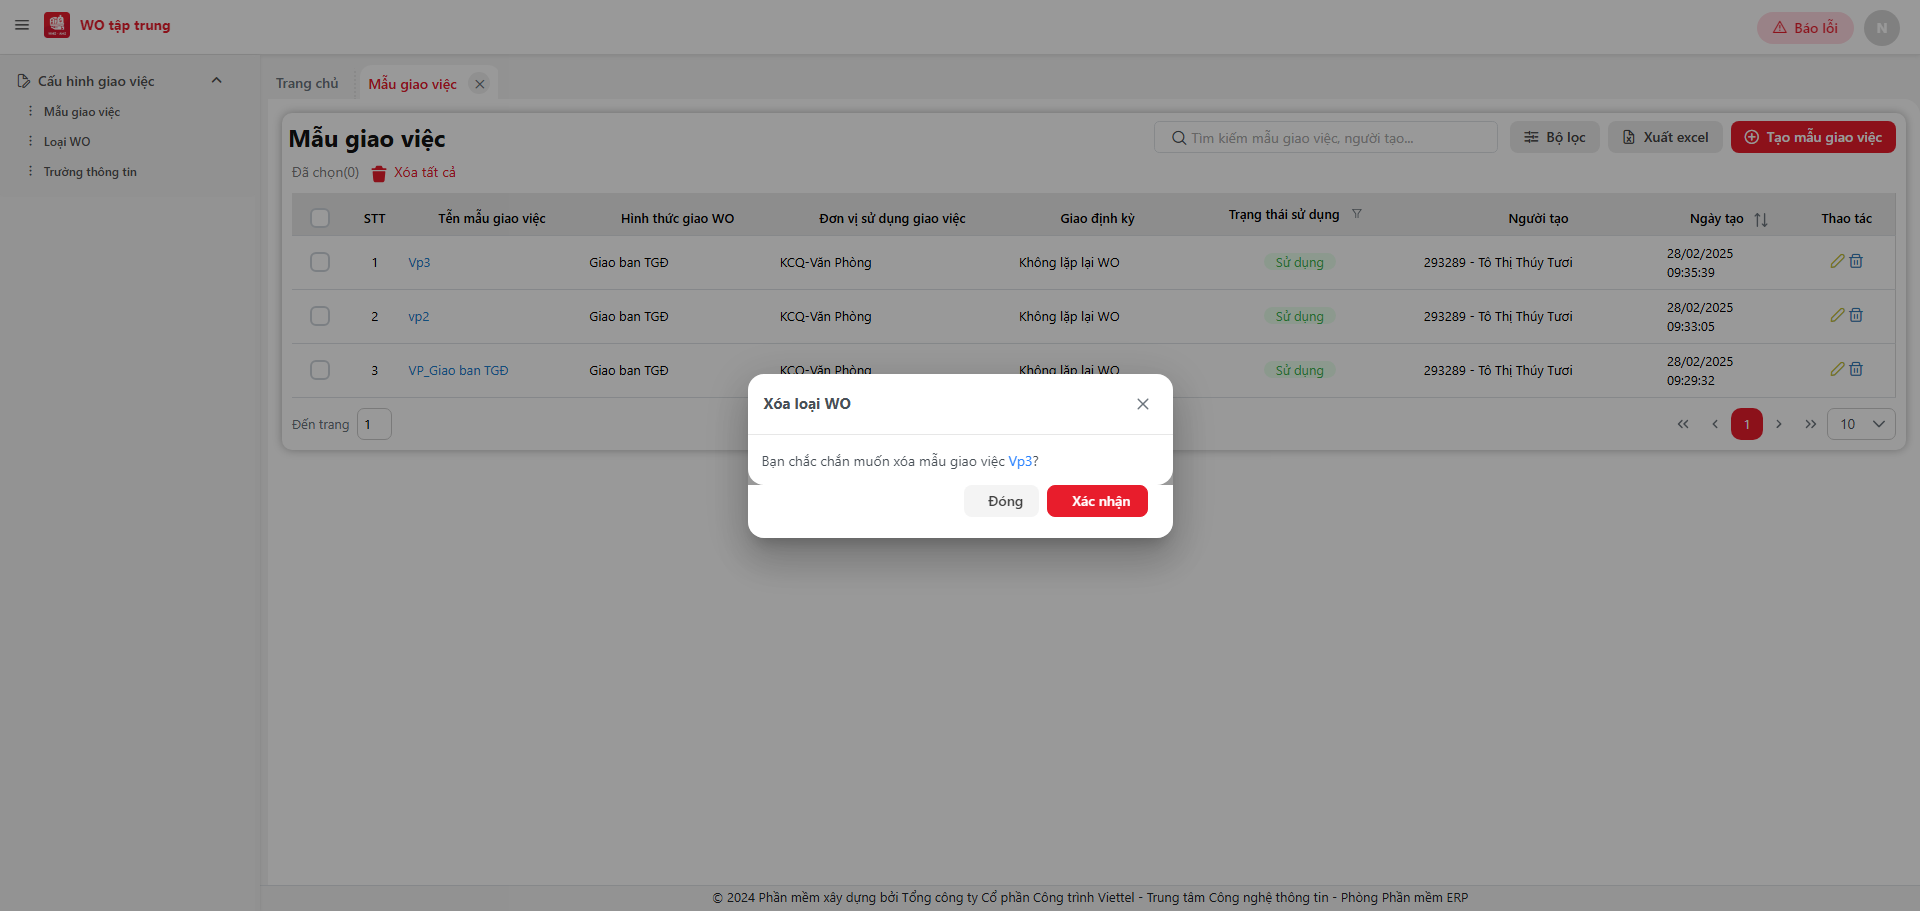Click the Sử dụng status of VP_Giao ban TGĐ

point(1299,370)
